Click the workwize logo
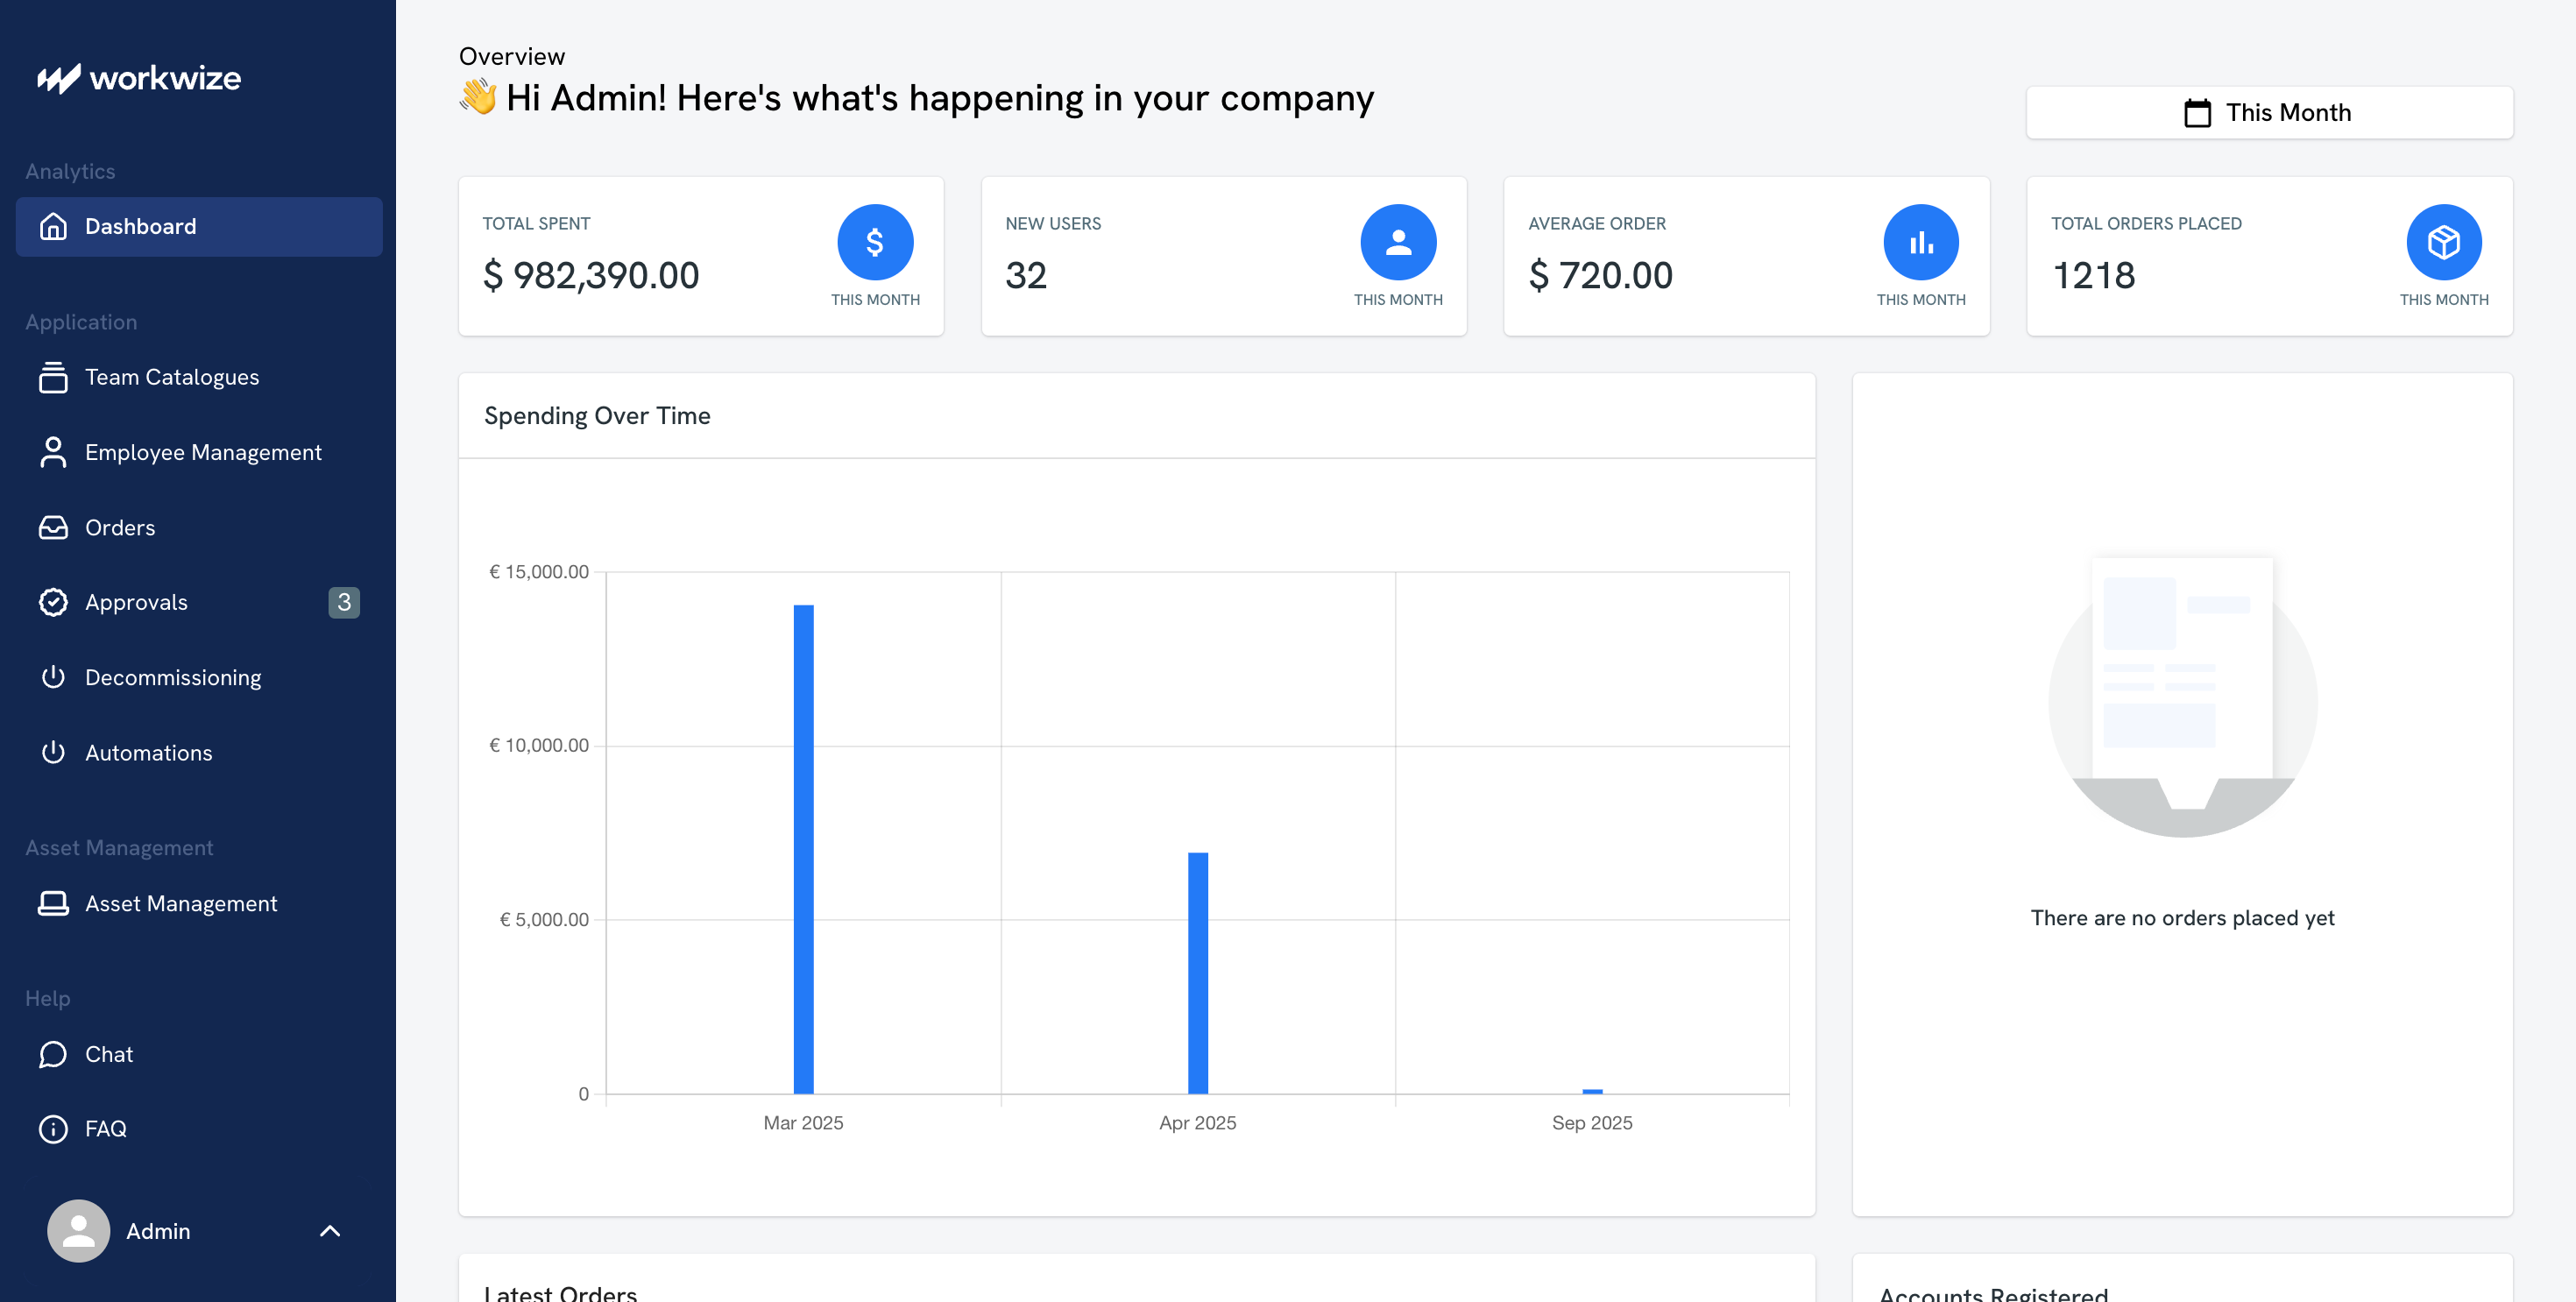2576x1302 pixels. [x=139, y=78]
